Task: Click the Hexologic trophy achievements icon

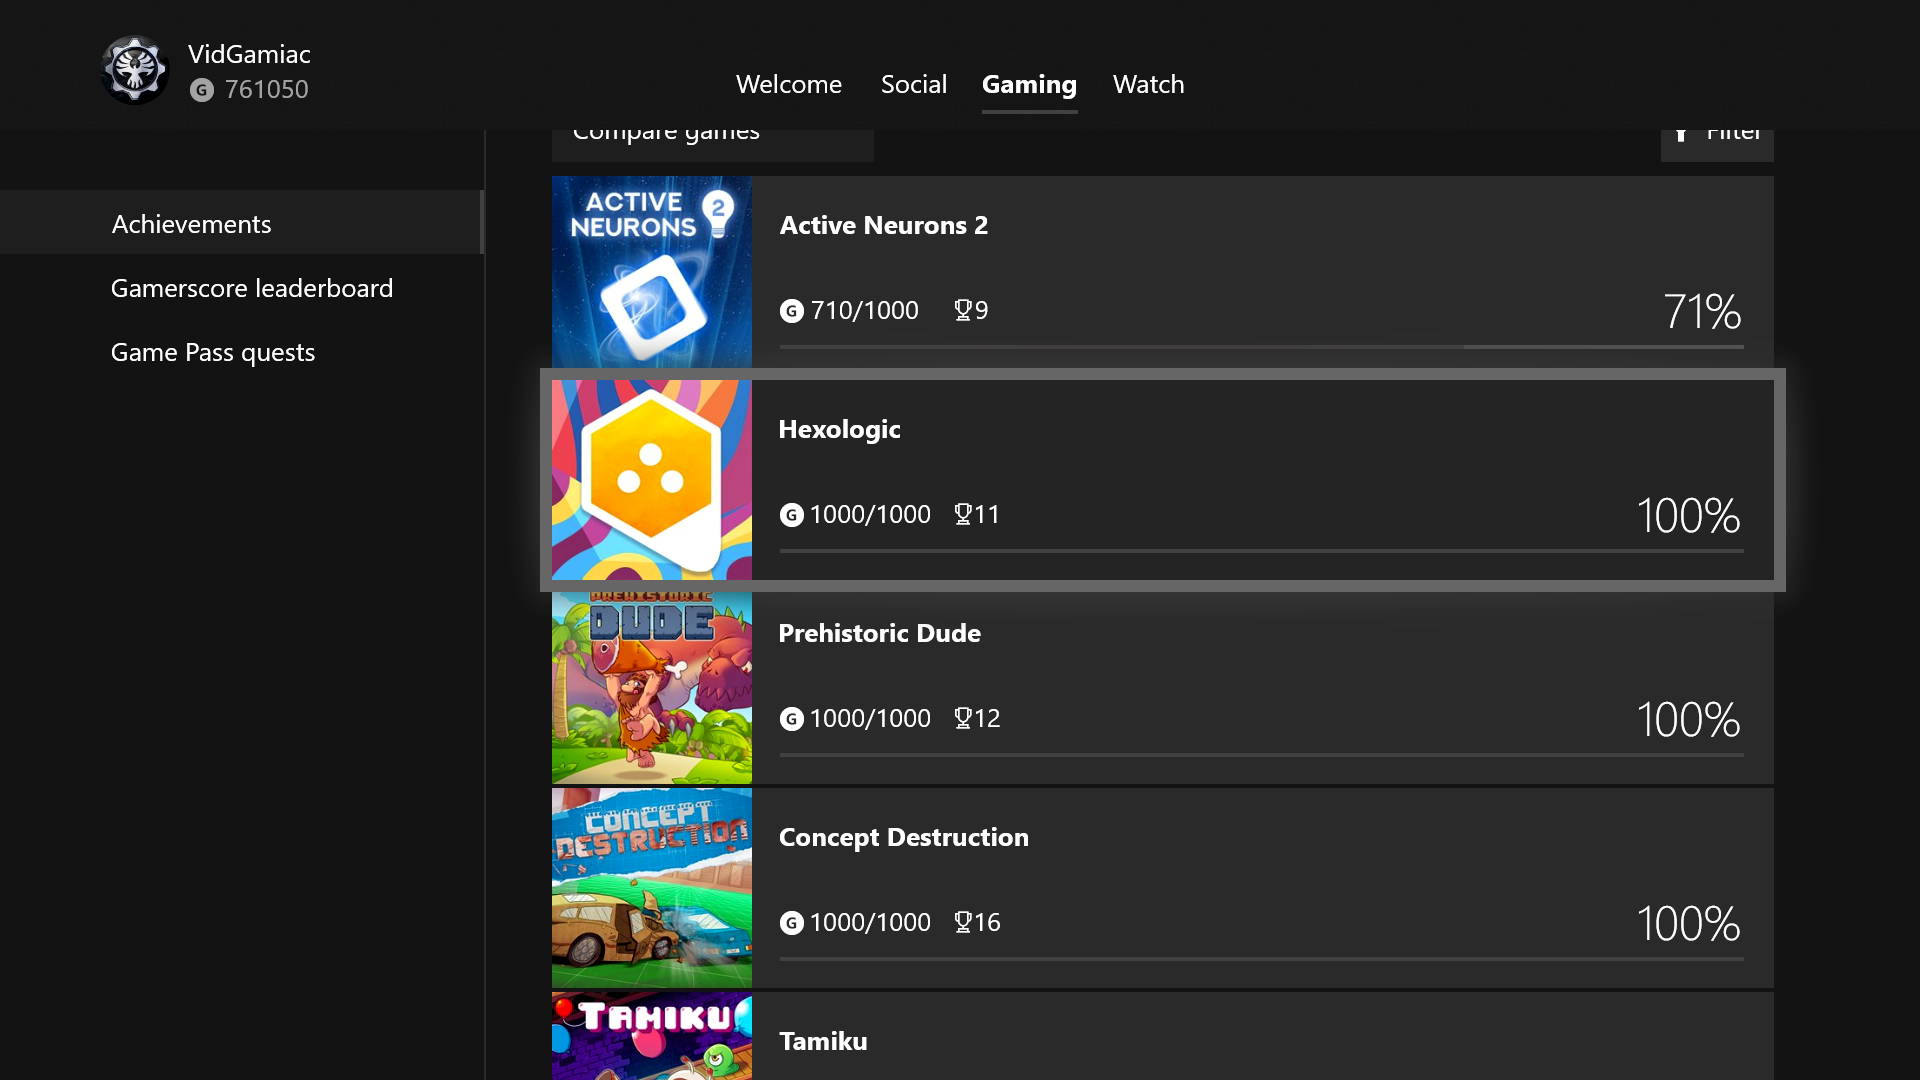Action: point(963,514)
